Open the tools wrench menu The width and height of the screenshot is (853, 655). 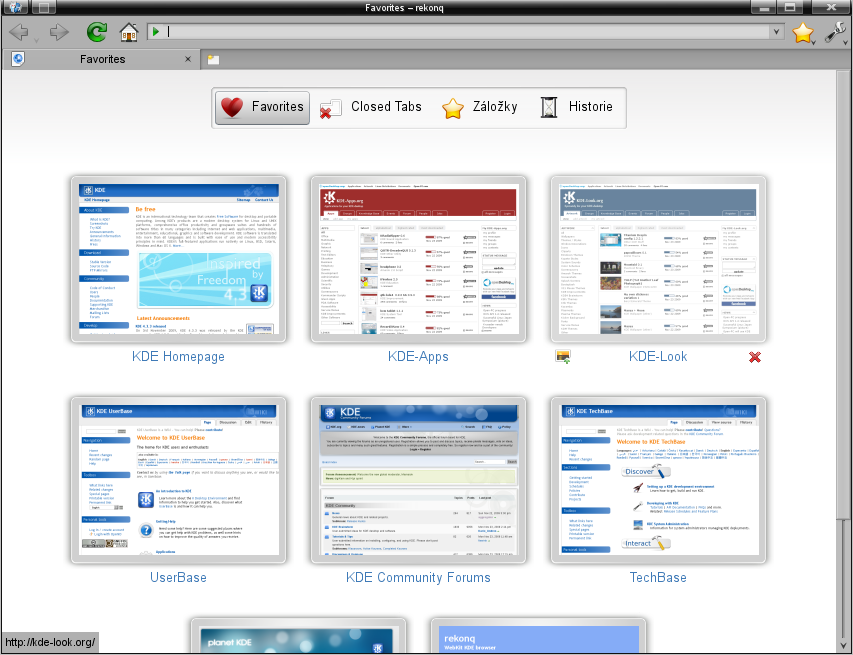[835, 33]
